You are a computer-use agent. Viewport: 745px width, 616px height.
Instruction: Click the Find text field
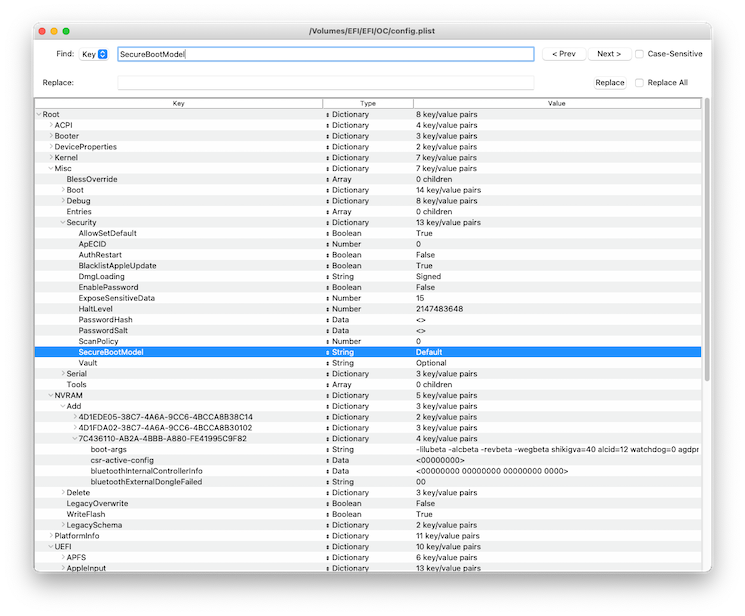point(325,54)
